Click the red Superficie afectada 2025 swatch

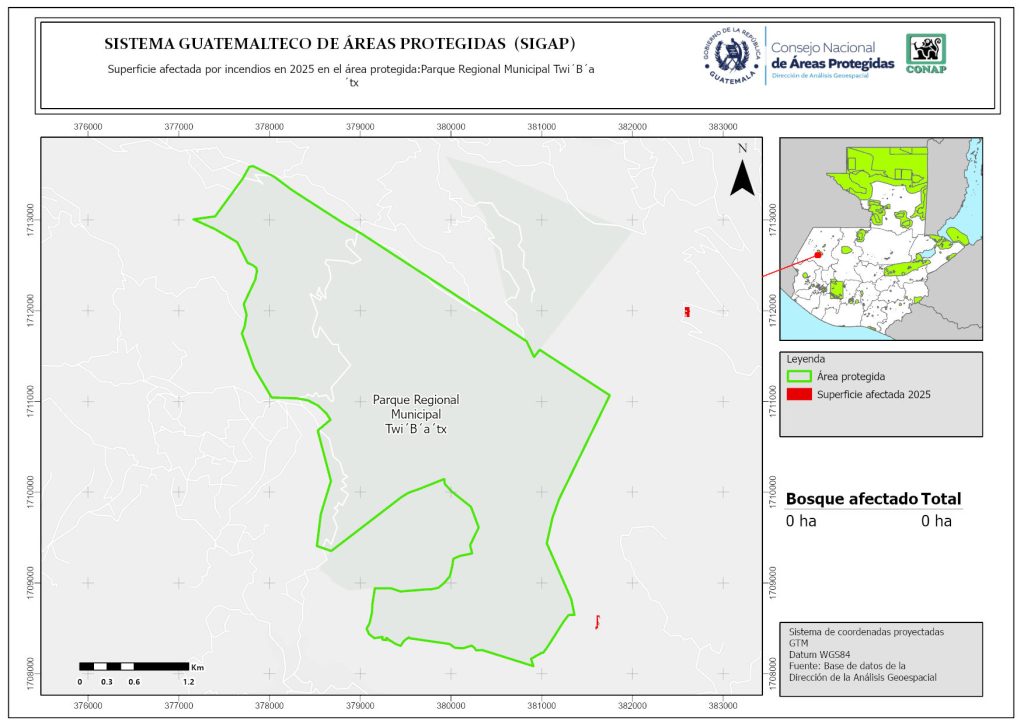point(798,395)
